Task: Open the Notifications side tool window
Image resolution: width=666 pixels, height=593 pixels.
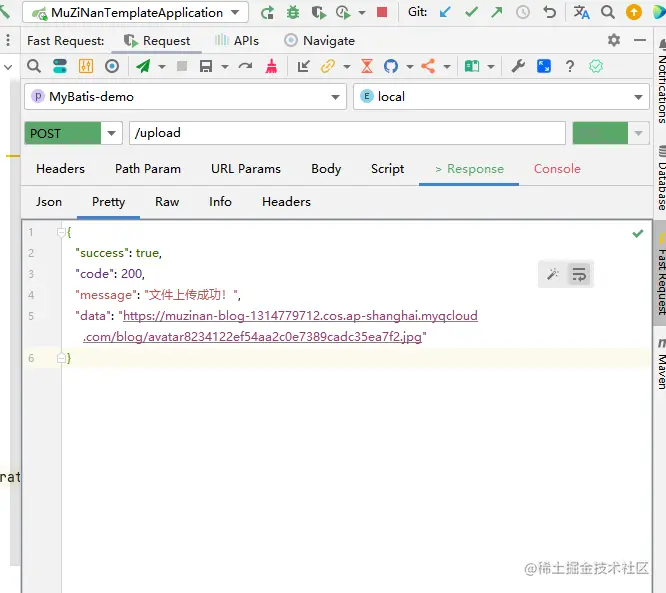Action: 660,82
